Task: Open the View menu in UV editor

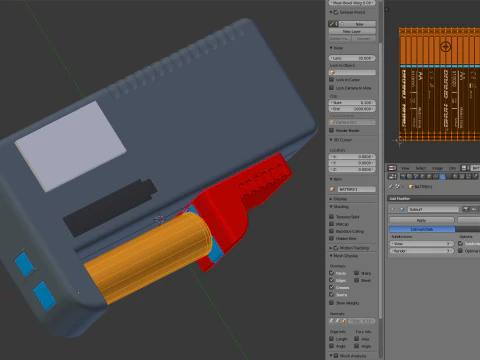Action: pos(405,168)
